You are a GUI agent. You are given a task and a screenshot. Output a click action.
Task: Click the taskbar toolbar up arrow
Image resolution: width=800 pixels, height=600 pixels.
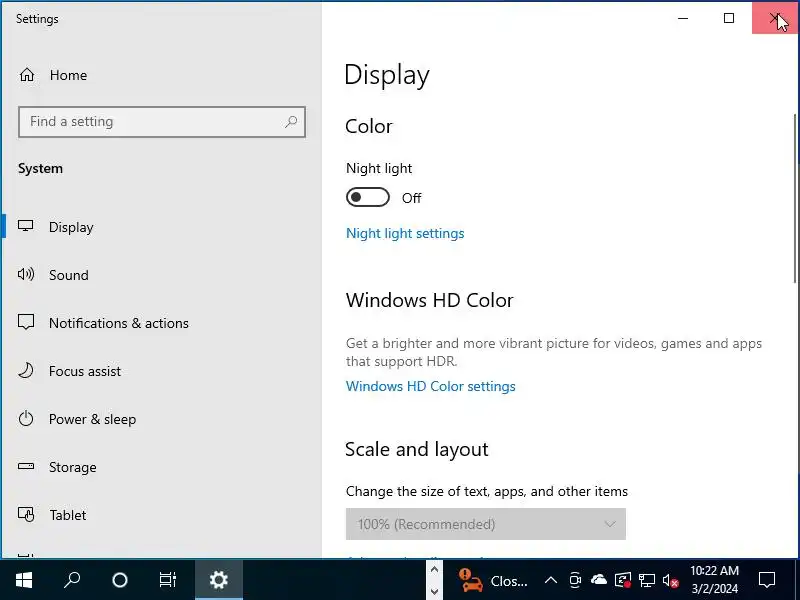pyautogui.click(x=434, y=569)
